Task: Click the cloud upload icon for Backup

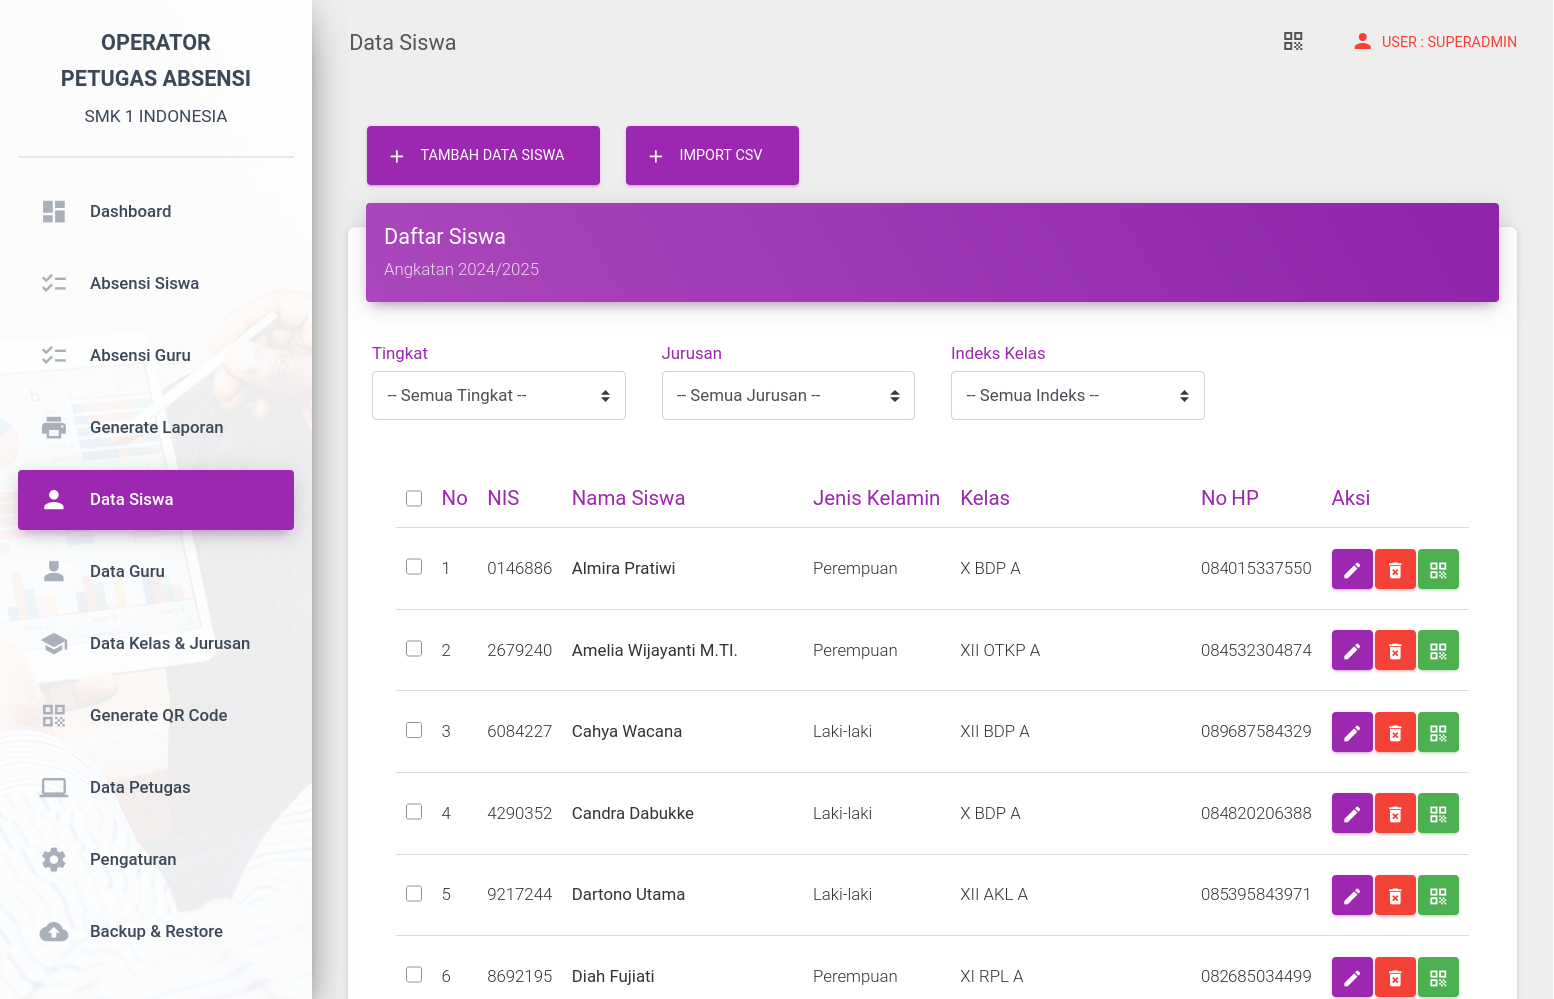Action: point(54,931)
